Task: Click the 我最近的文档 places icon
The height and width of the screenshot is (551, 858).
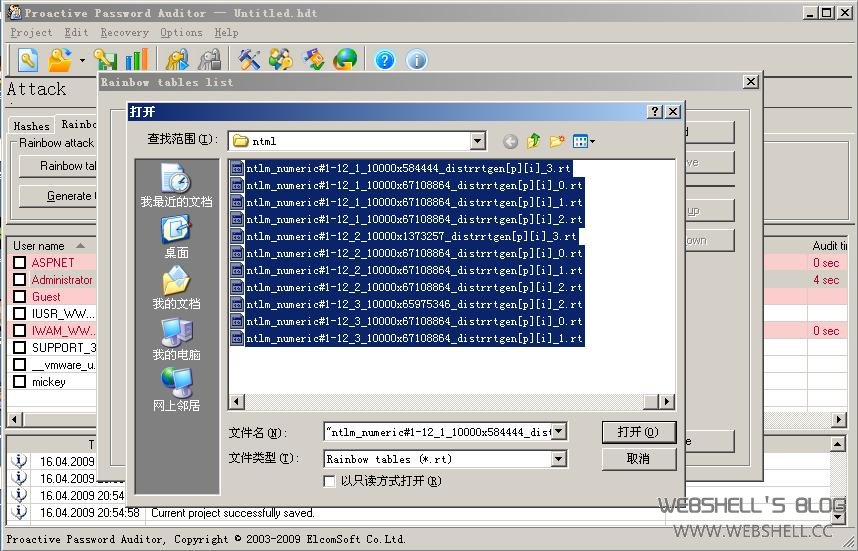Action: (x=176, y=185)
